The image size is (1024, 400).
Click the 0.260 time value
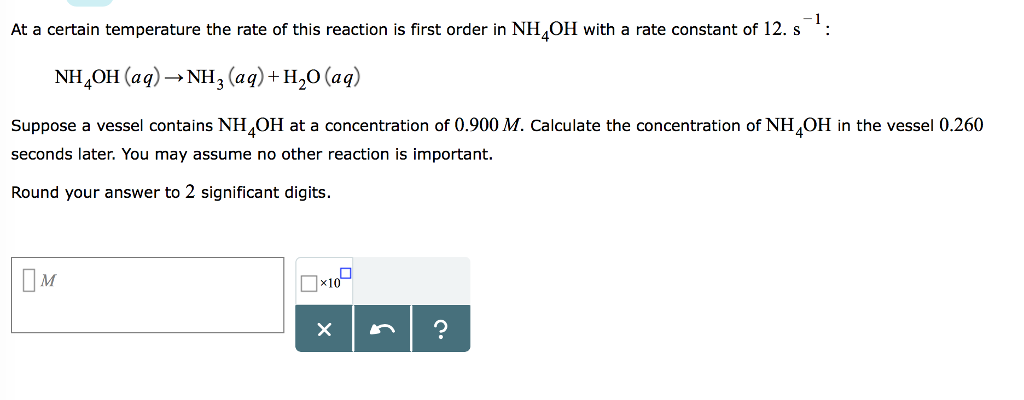tap(961, 126)
